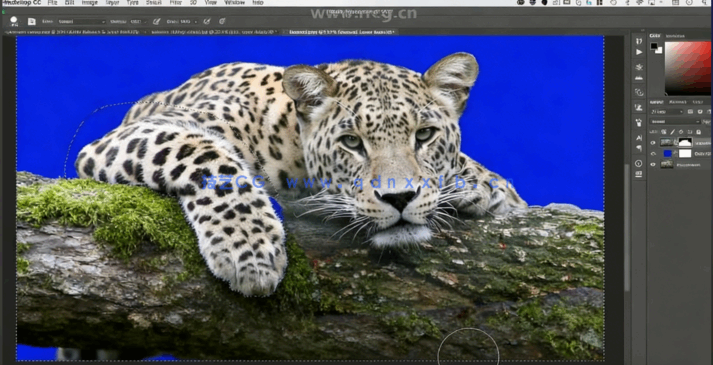Pick a red shade in the color field
Viewport: 713px width, 365px height.
[x=688, y=68]
